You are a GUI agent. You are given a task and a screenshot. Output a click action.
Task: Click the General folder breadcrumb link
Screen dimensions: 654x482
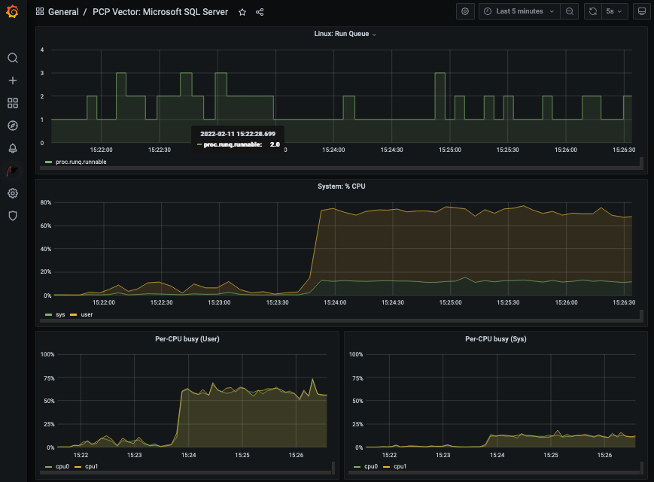click(x=63, y=12)
